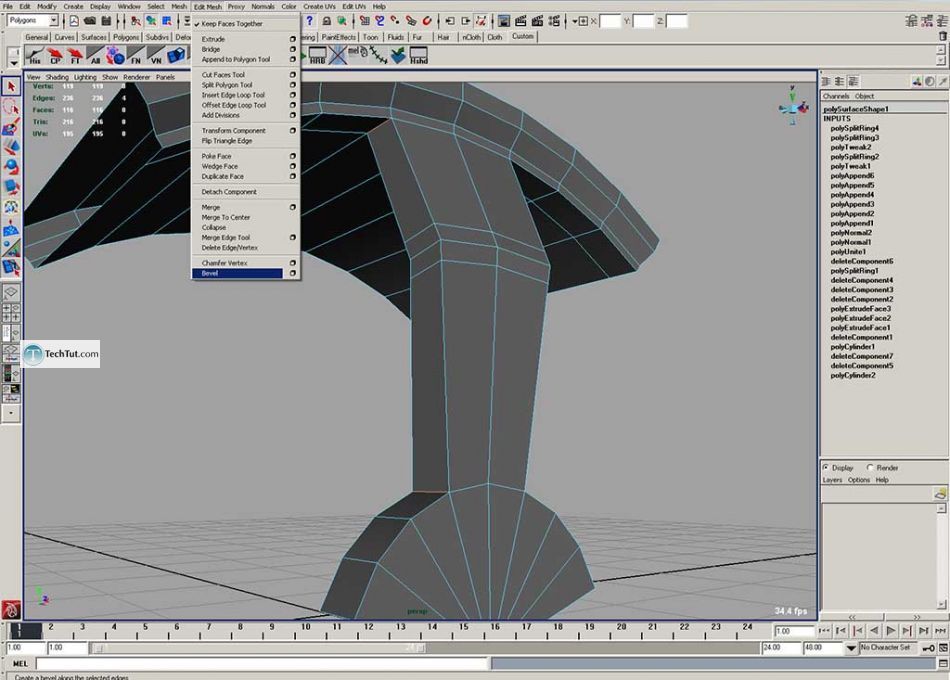Switch to the Custom shelf tab
The height and width of the screenshot is (680, 950).
[x=522, y=36]
